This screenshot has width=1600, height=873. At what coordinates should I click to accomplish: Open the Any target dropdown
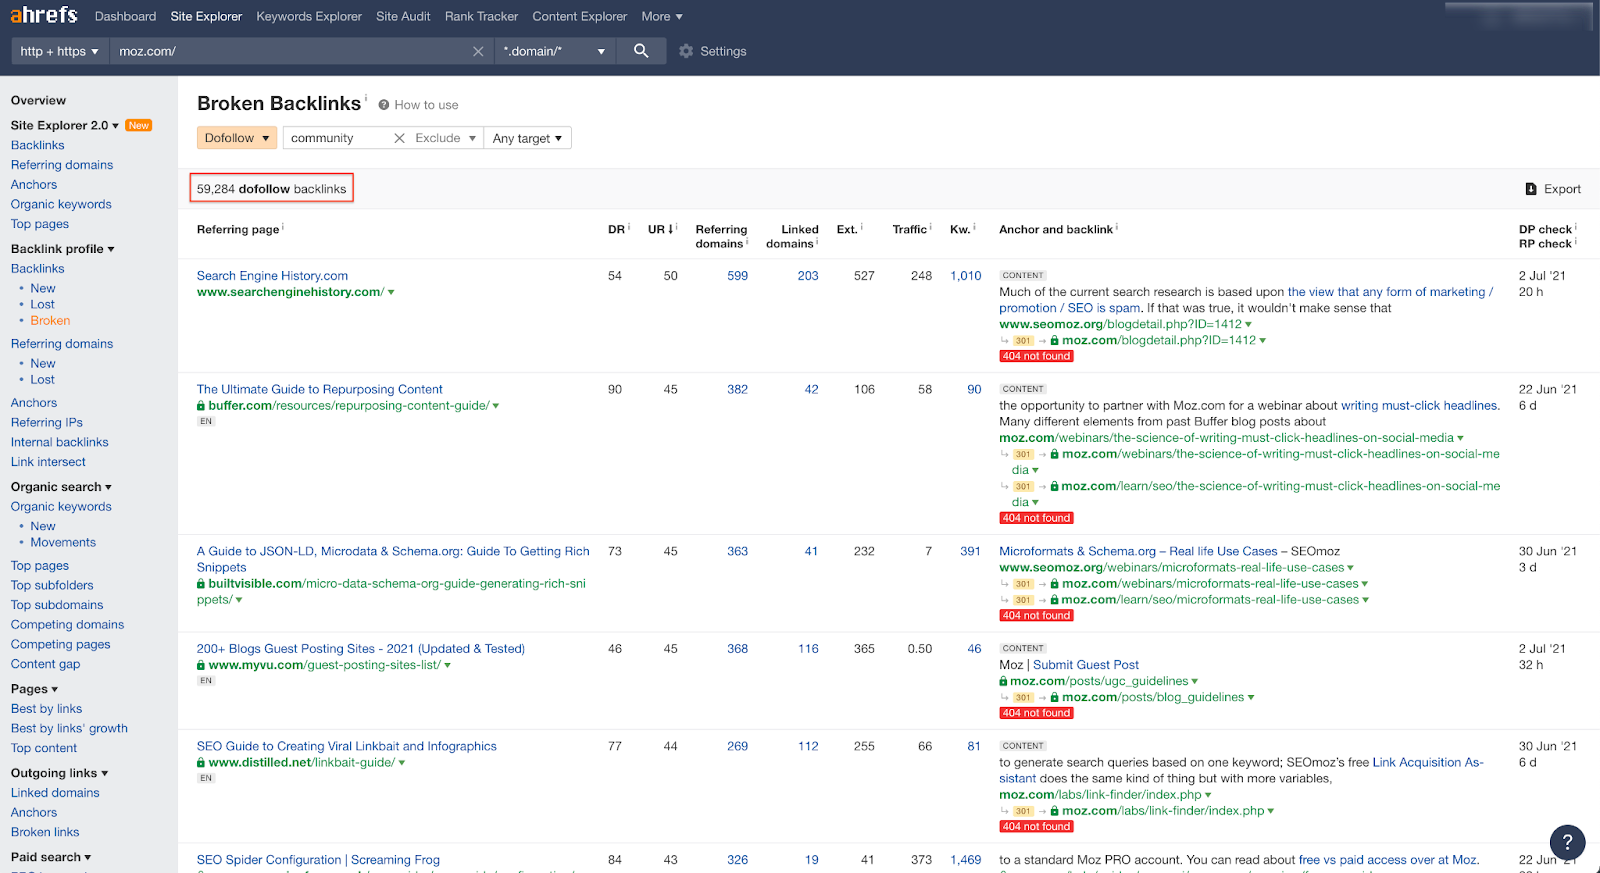pos(527,138)
